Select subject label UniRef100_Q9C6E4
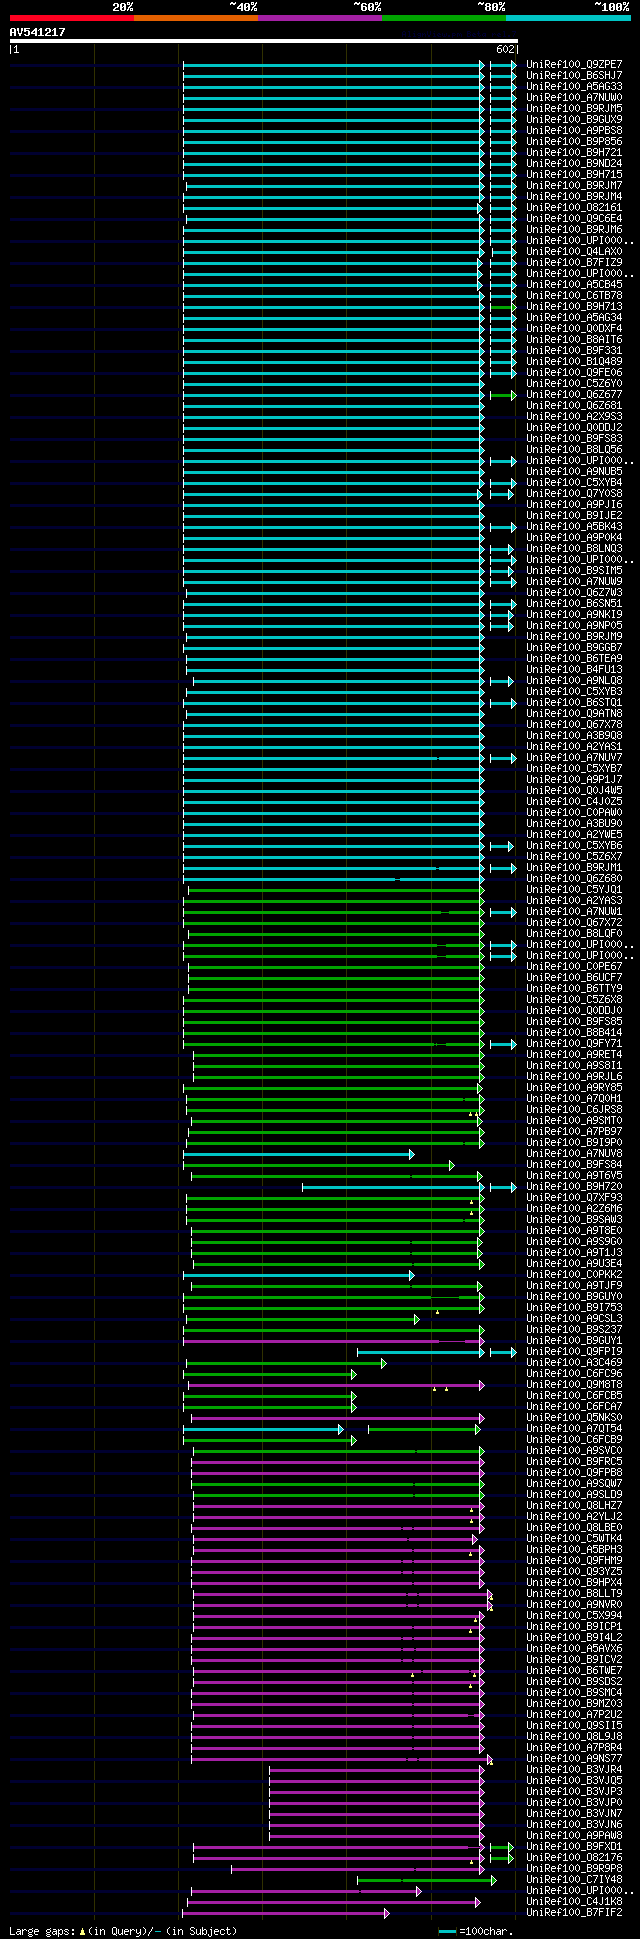Screen dimensions: 640x1939 [x=574, y=218]
